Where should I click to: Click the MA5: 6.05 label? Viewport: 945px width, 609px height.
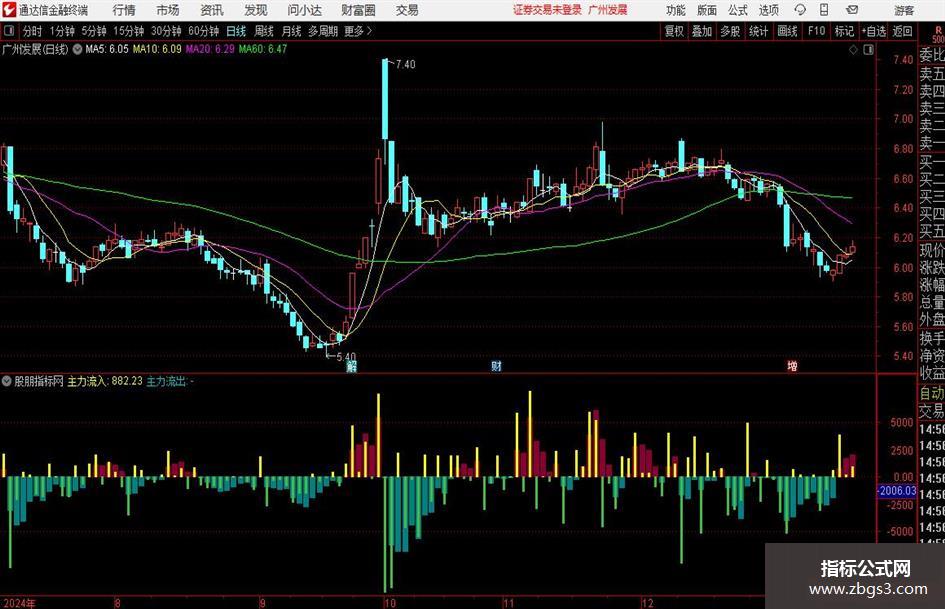107,49
